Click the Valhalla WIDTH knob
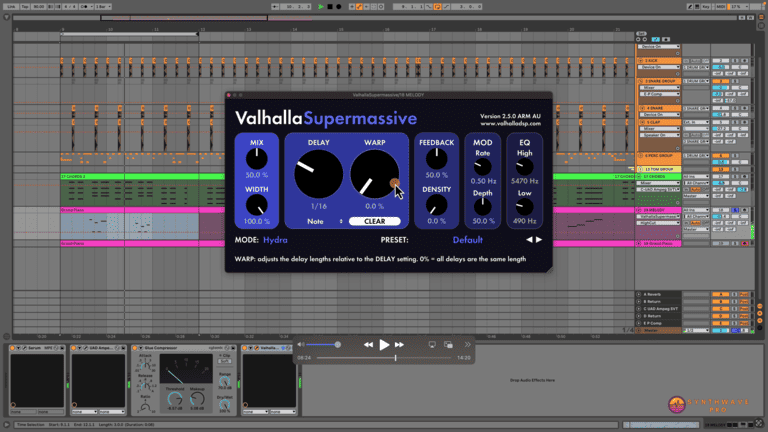 tap(257, 205)
